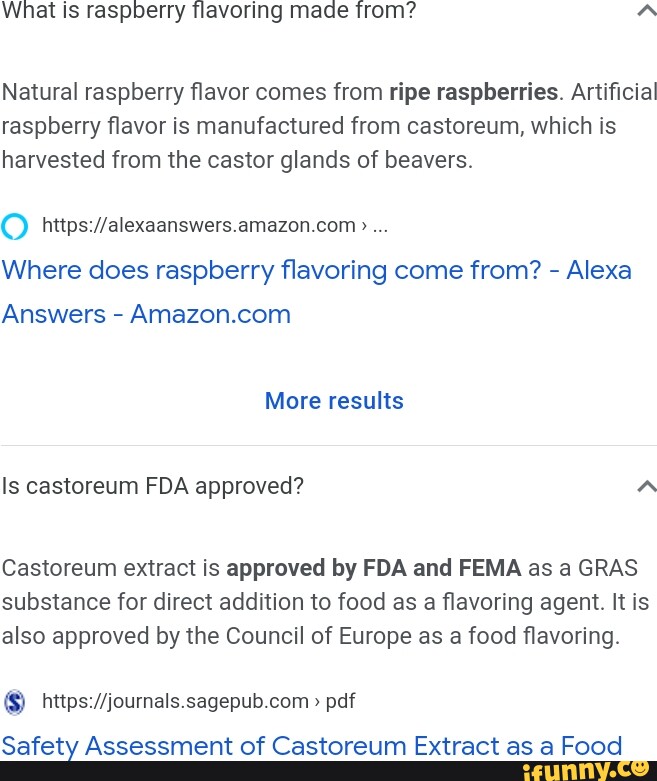The image size is (657, 781).
Task: Click the iFunny smiley face emoji icon
Action: (641, 767)
